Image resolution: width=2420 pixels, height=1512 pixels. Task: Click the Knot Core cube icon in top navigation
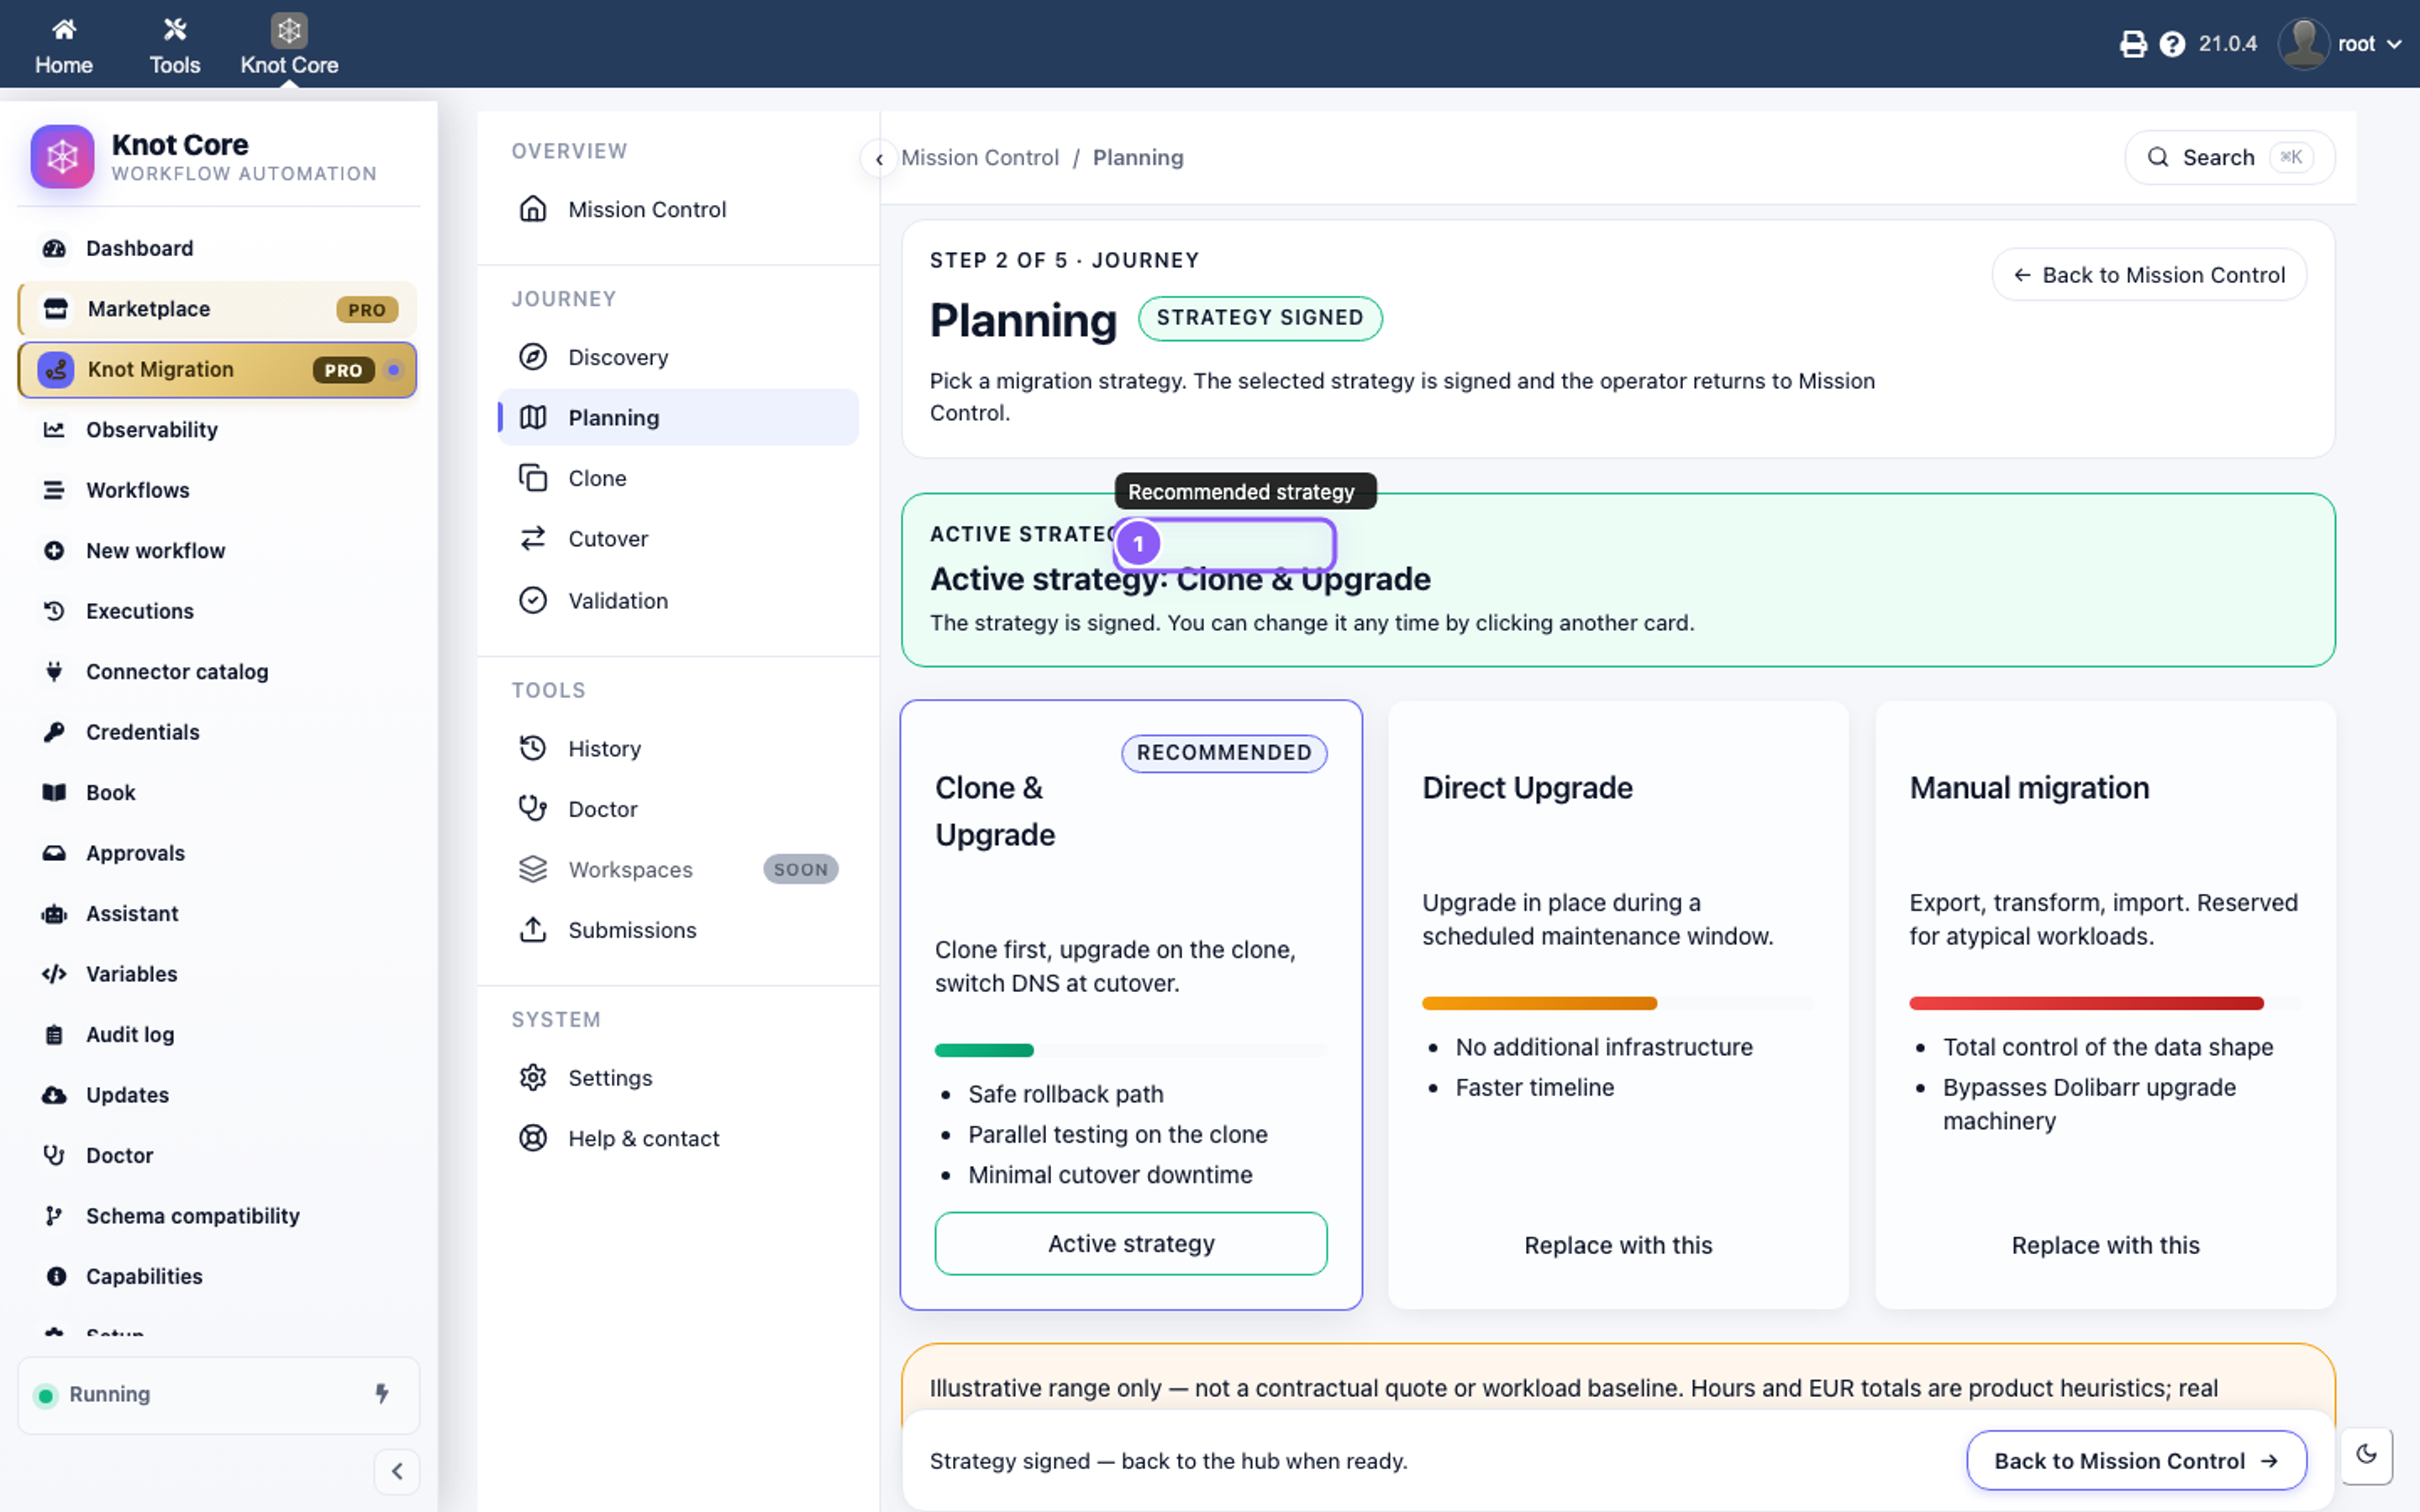(x=289, y=30)
